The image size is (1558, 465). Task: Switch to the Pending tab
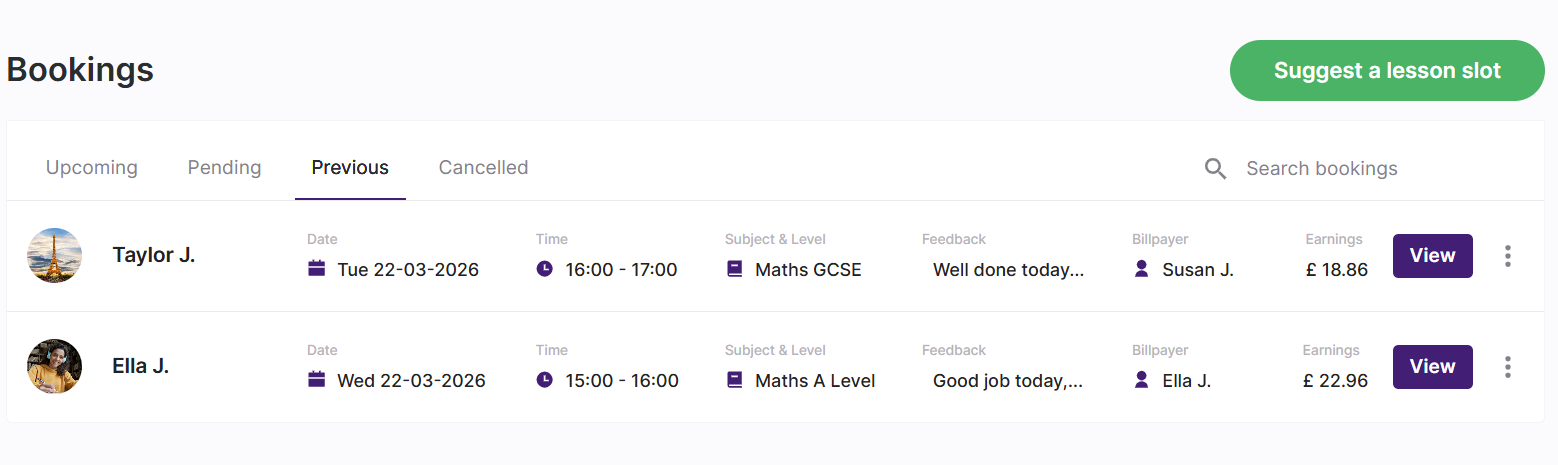[x=224, y=168]
